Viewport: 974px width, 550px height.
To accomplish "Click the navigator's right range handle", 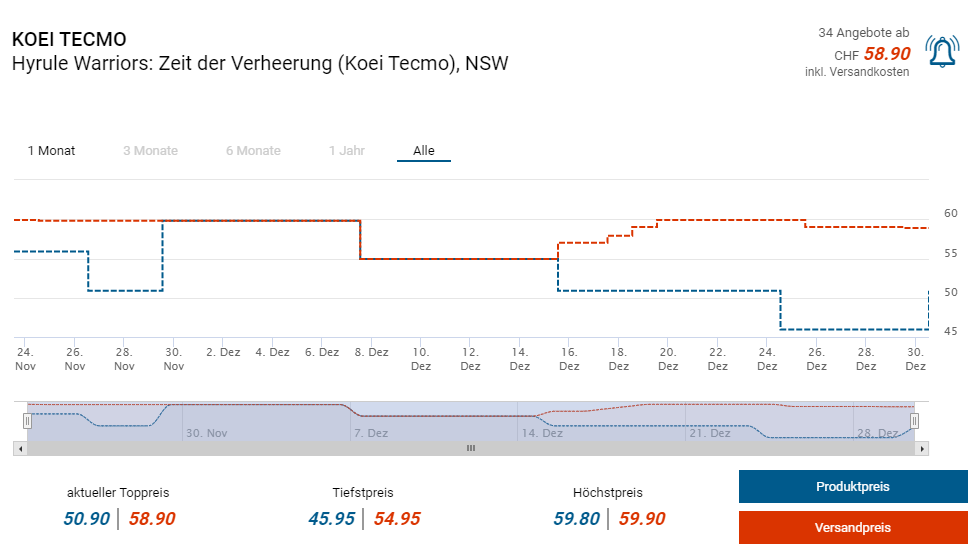I will click(x=914, y=421).
